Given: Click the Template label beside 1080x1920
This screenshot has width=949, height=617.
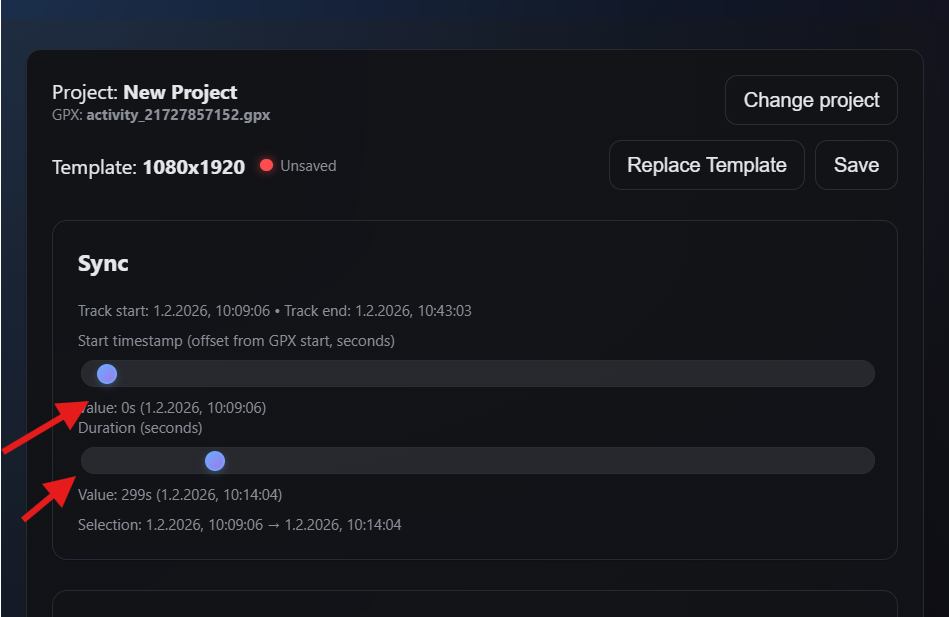Looking at the screenshot, I should tap(94, 167).
